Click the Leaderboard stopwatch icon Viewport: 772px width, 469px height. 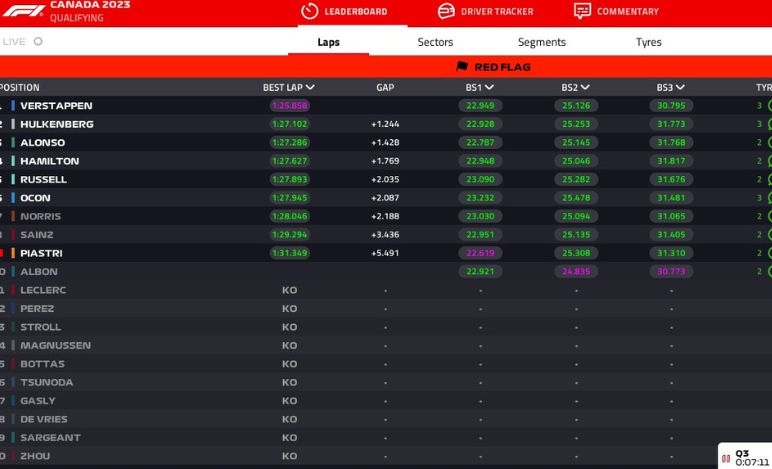tap(309, 11)
